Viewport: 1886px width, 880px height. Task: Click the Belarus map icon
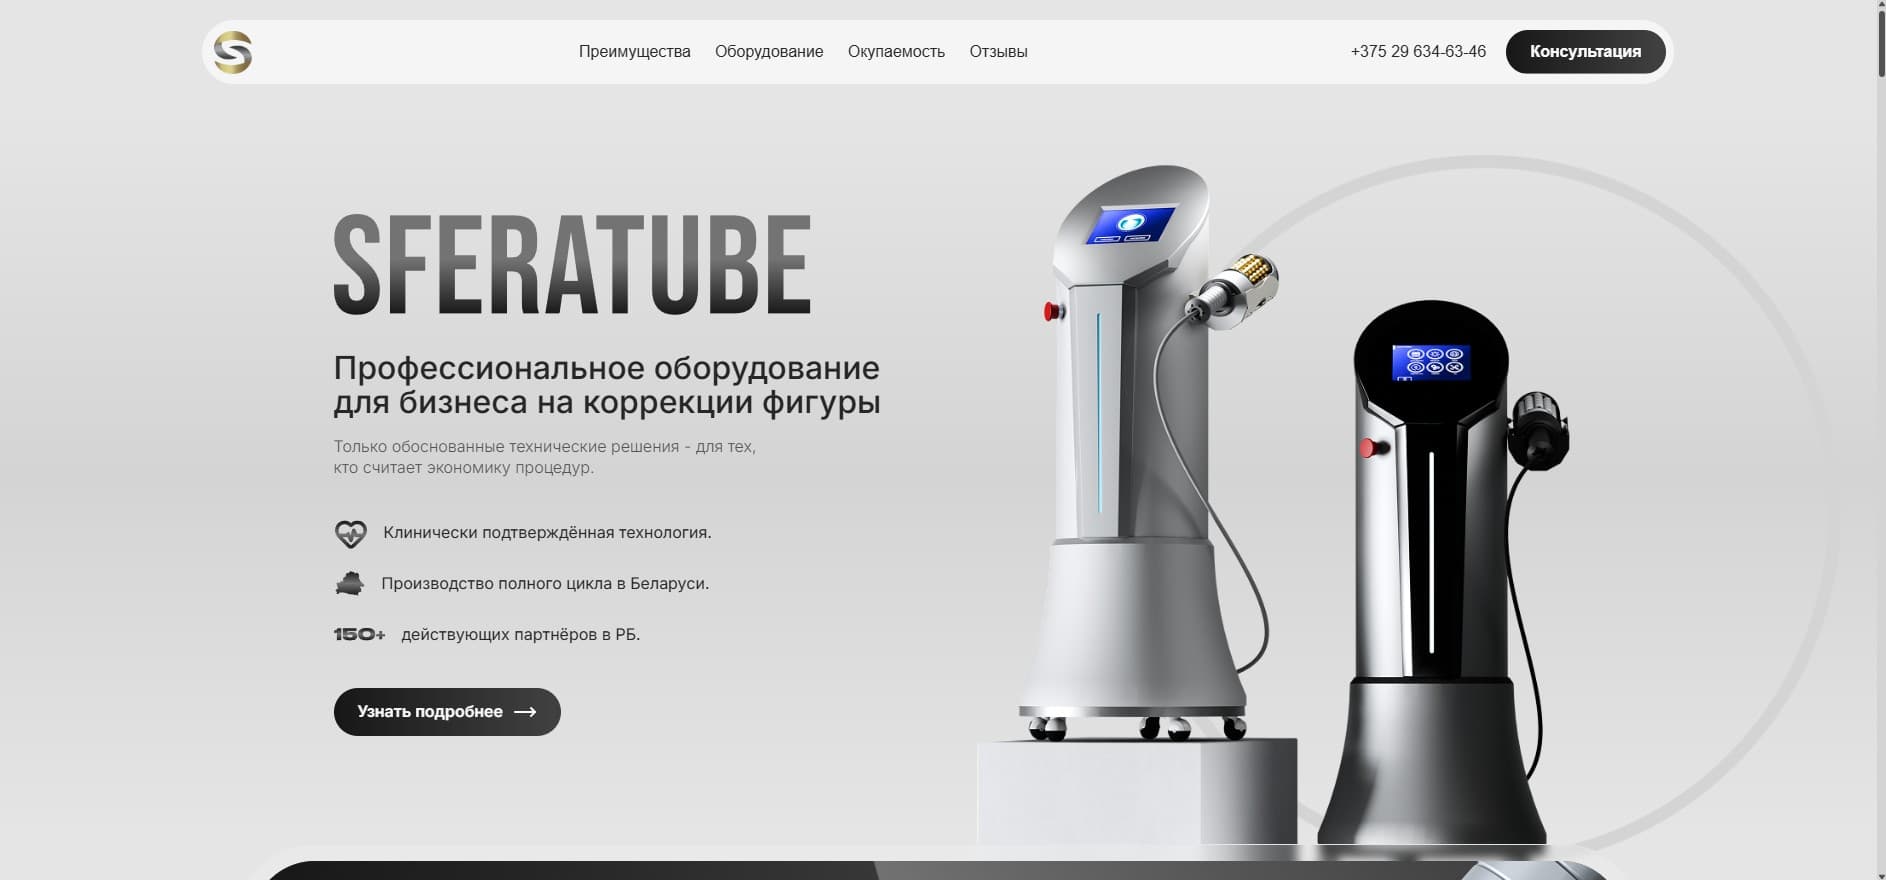pyautogui.click(x=349, y=584)
